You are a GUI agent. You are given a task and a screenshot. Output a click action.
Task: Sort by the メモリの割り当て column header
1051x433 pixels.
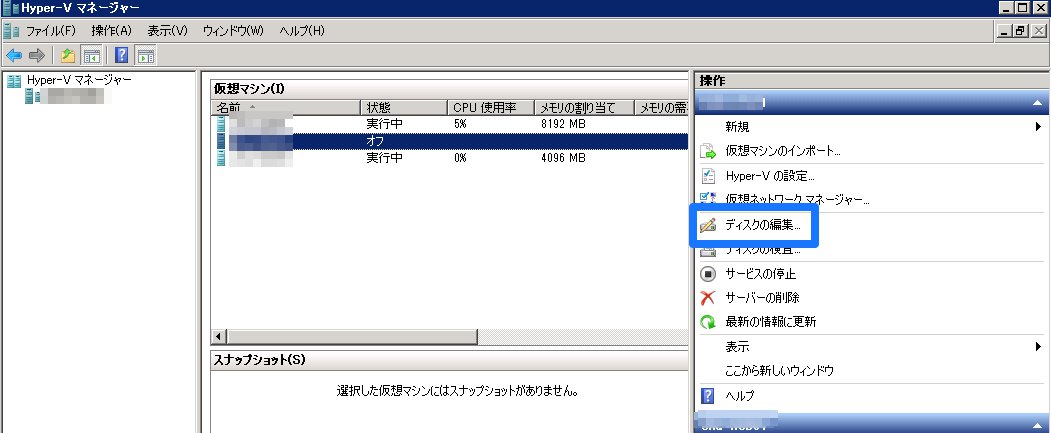(584, 108)
